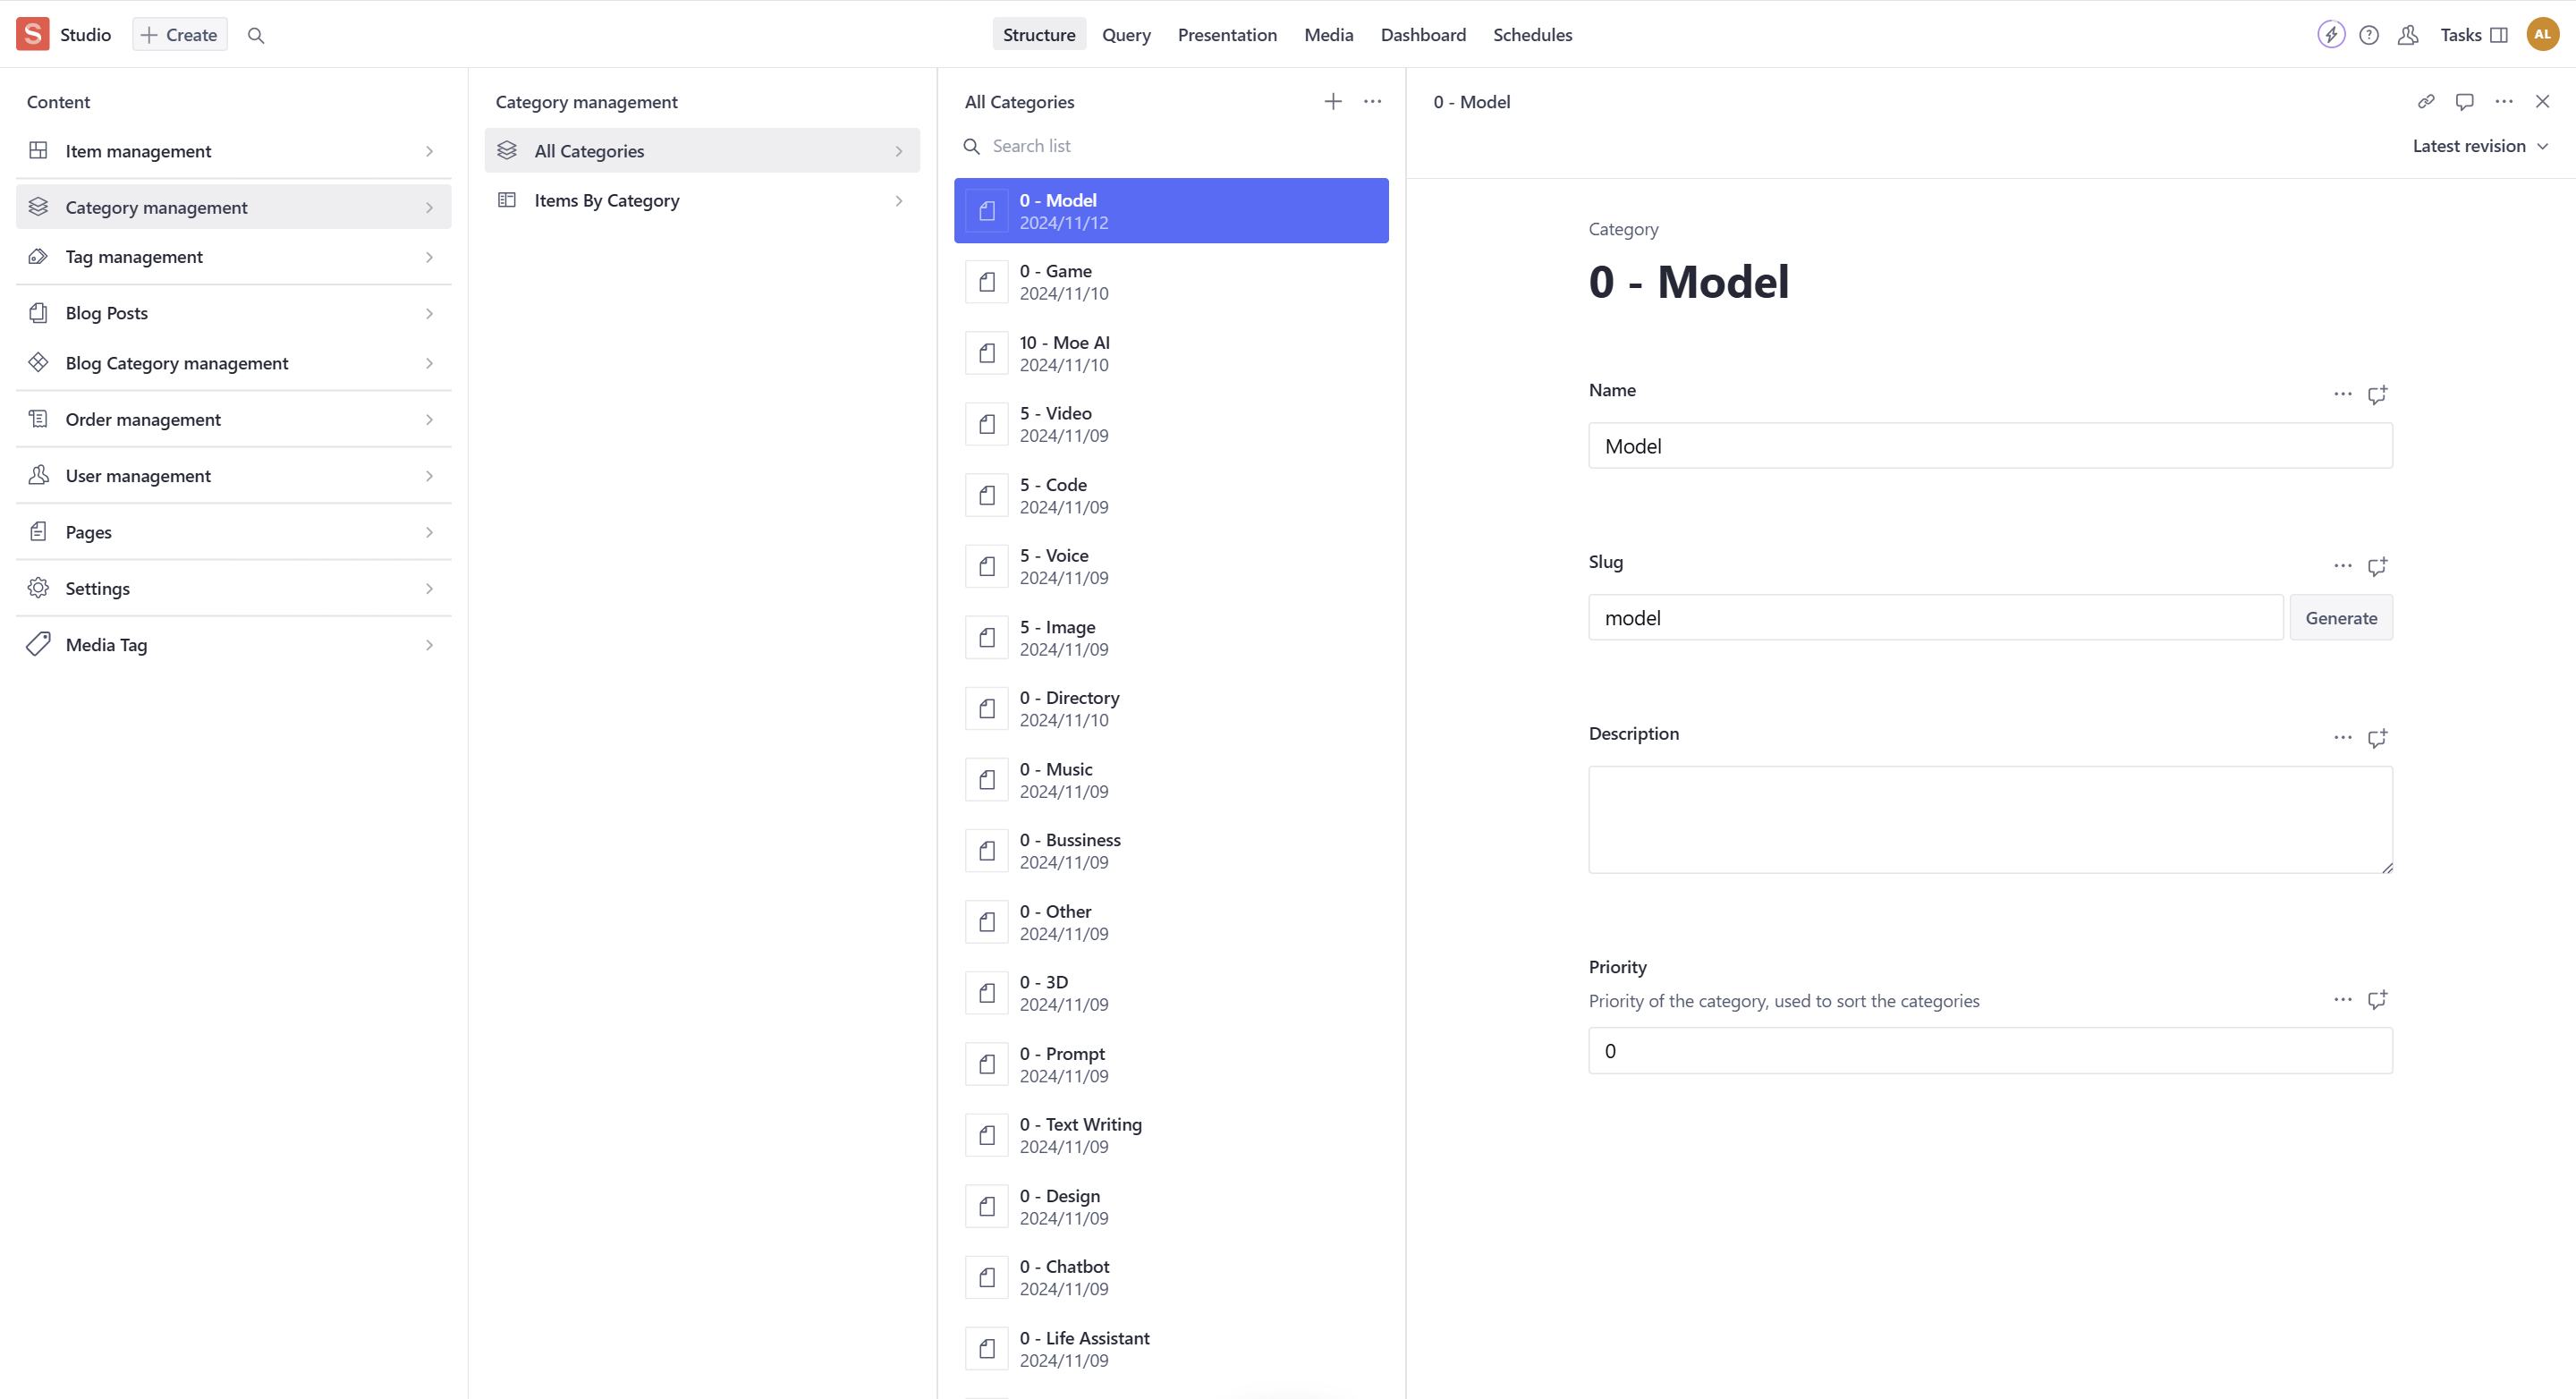Select the 5 - Video category
2576x1399 pixels.
point(1171,424)
